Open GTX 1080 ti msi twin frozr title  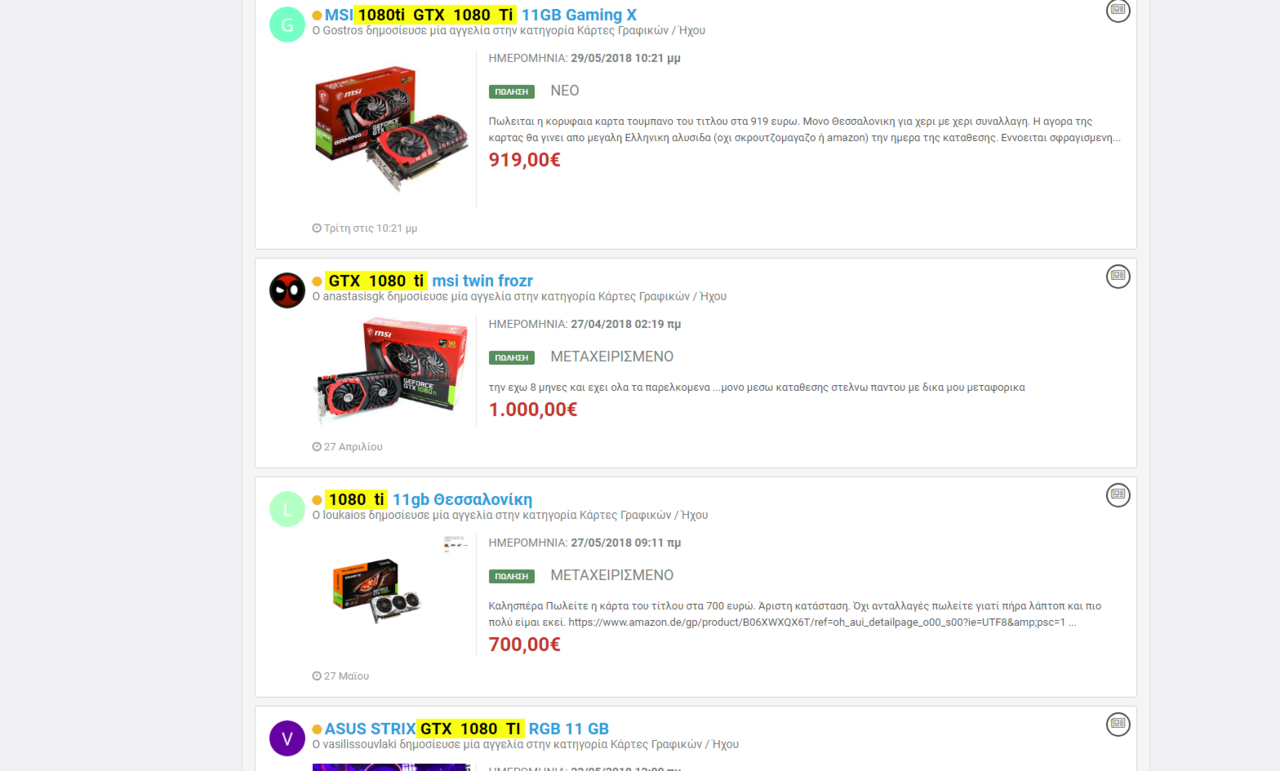click(x=429, y=281)
